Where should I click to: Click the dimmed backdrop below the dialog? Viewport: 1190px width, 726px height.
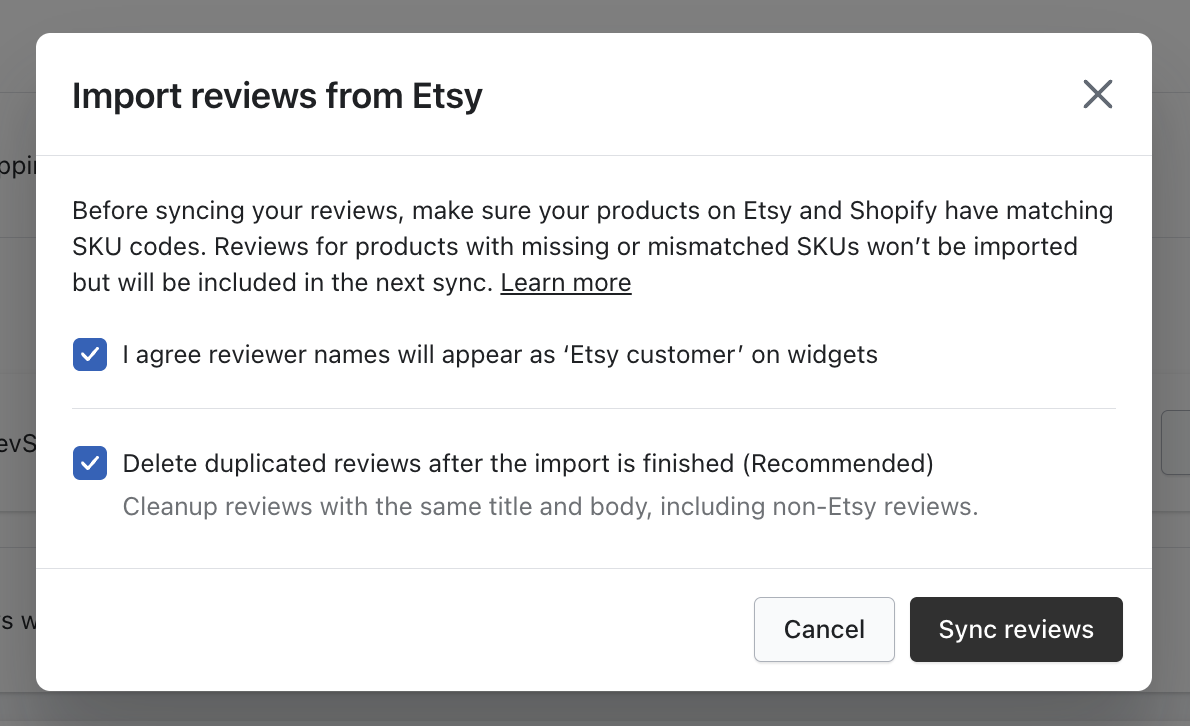tap(594, 709)
